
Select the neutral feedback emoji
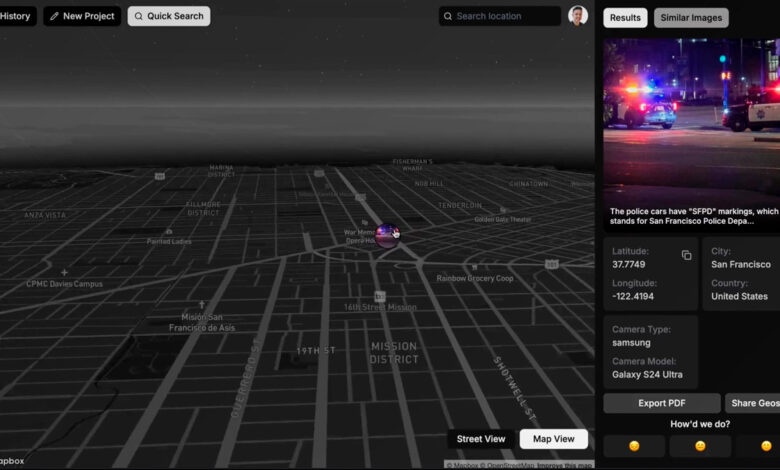[700, 446]
